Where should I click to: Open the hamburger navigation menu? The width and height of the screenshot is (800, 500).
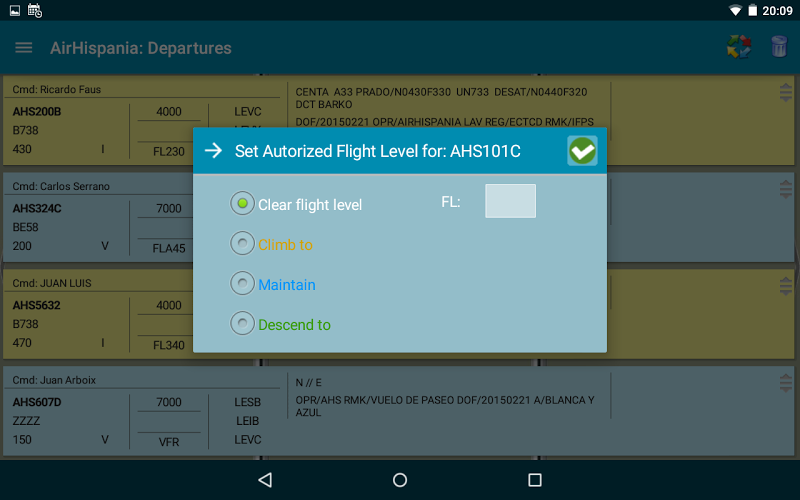(x=23, y=48)
